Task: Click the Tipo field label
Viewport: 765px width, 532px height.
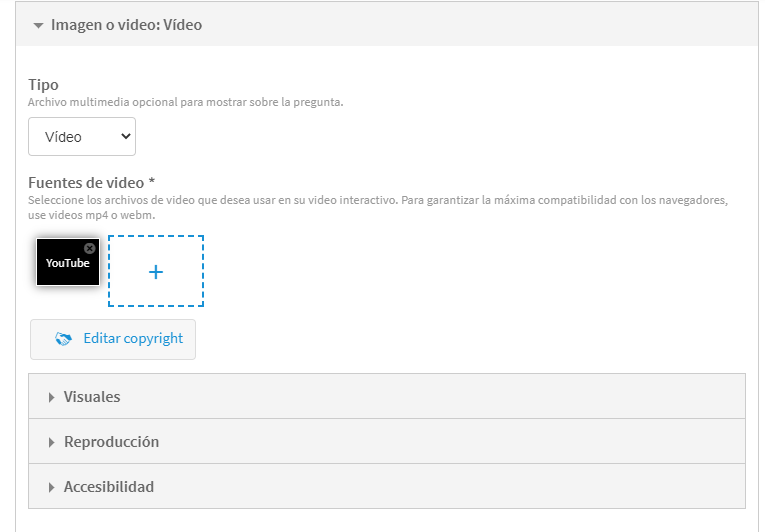Action: click(x=43, y=85)
